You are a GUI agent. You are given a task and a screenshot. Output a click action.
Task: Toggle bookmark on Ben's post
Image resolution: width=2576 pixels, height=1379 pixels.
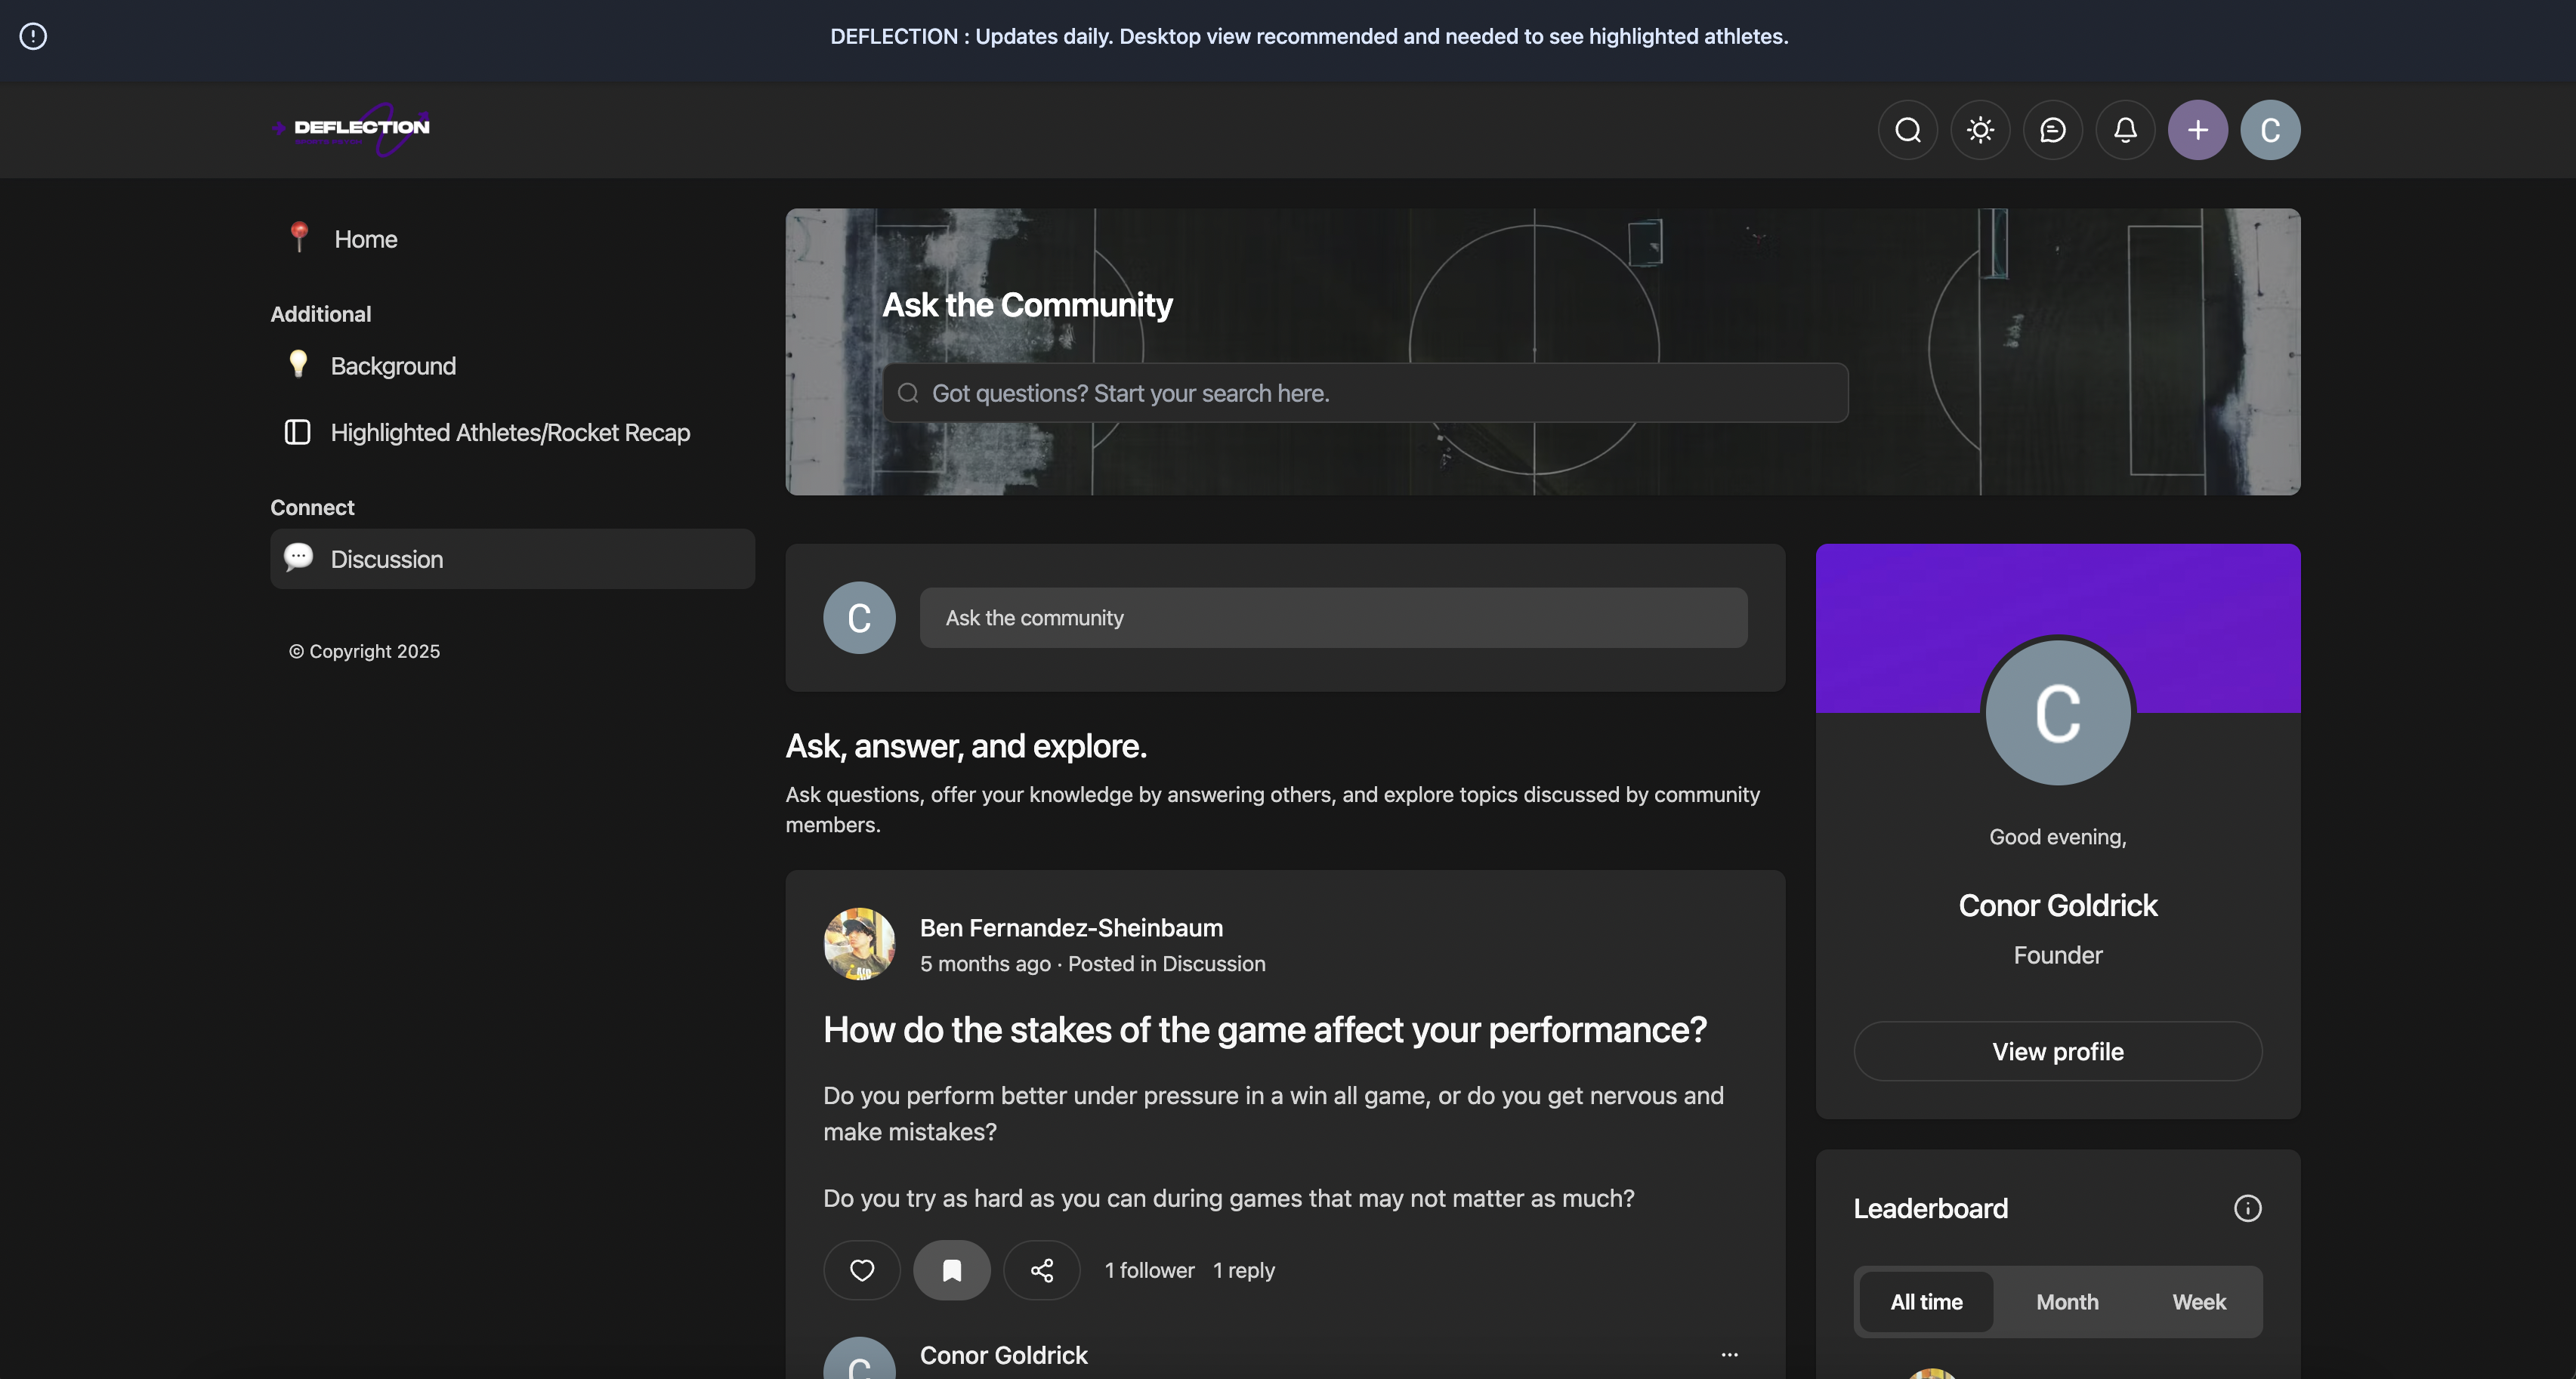951,1270
